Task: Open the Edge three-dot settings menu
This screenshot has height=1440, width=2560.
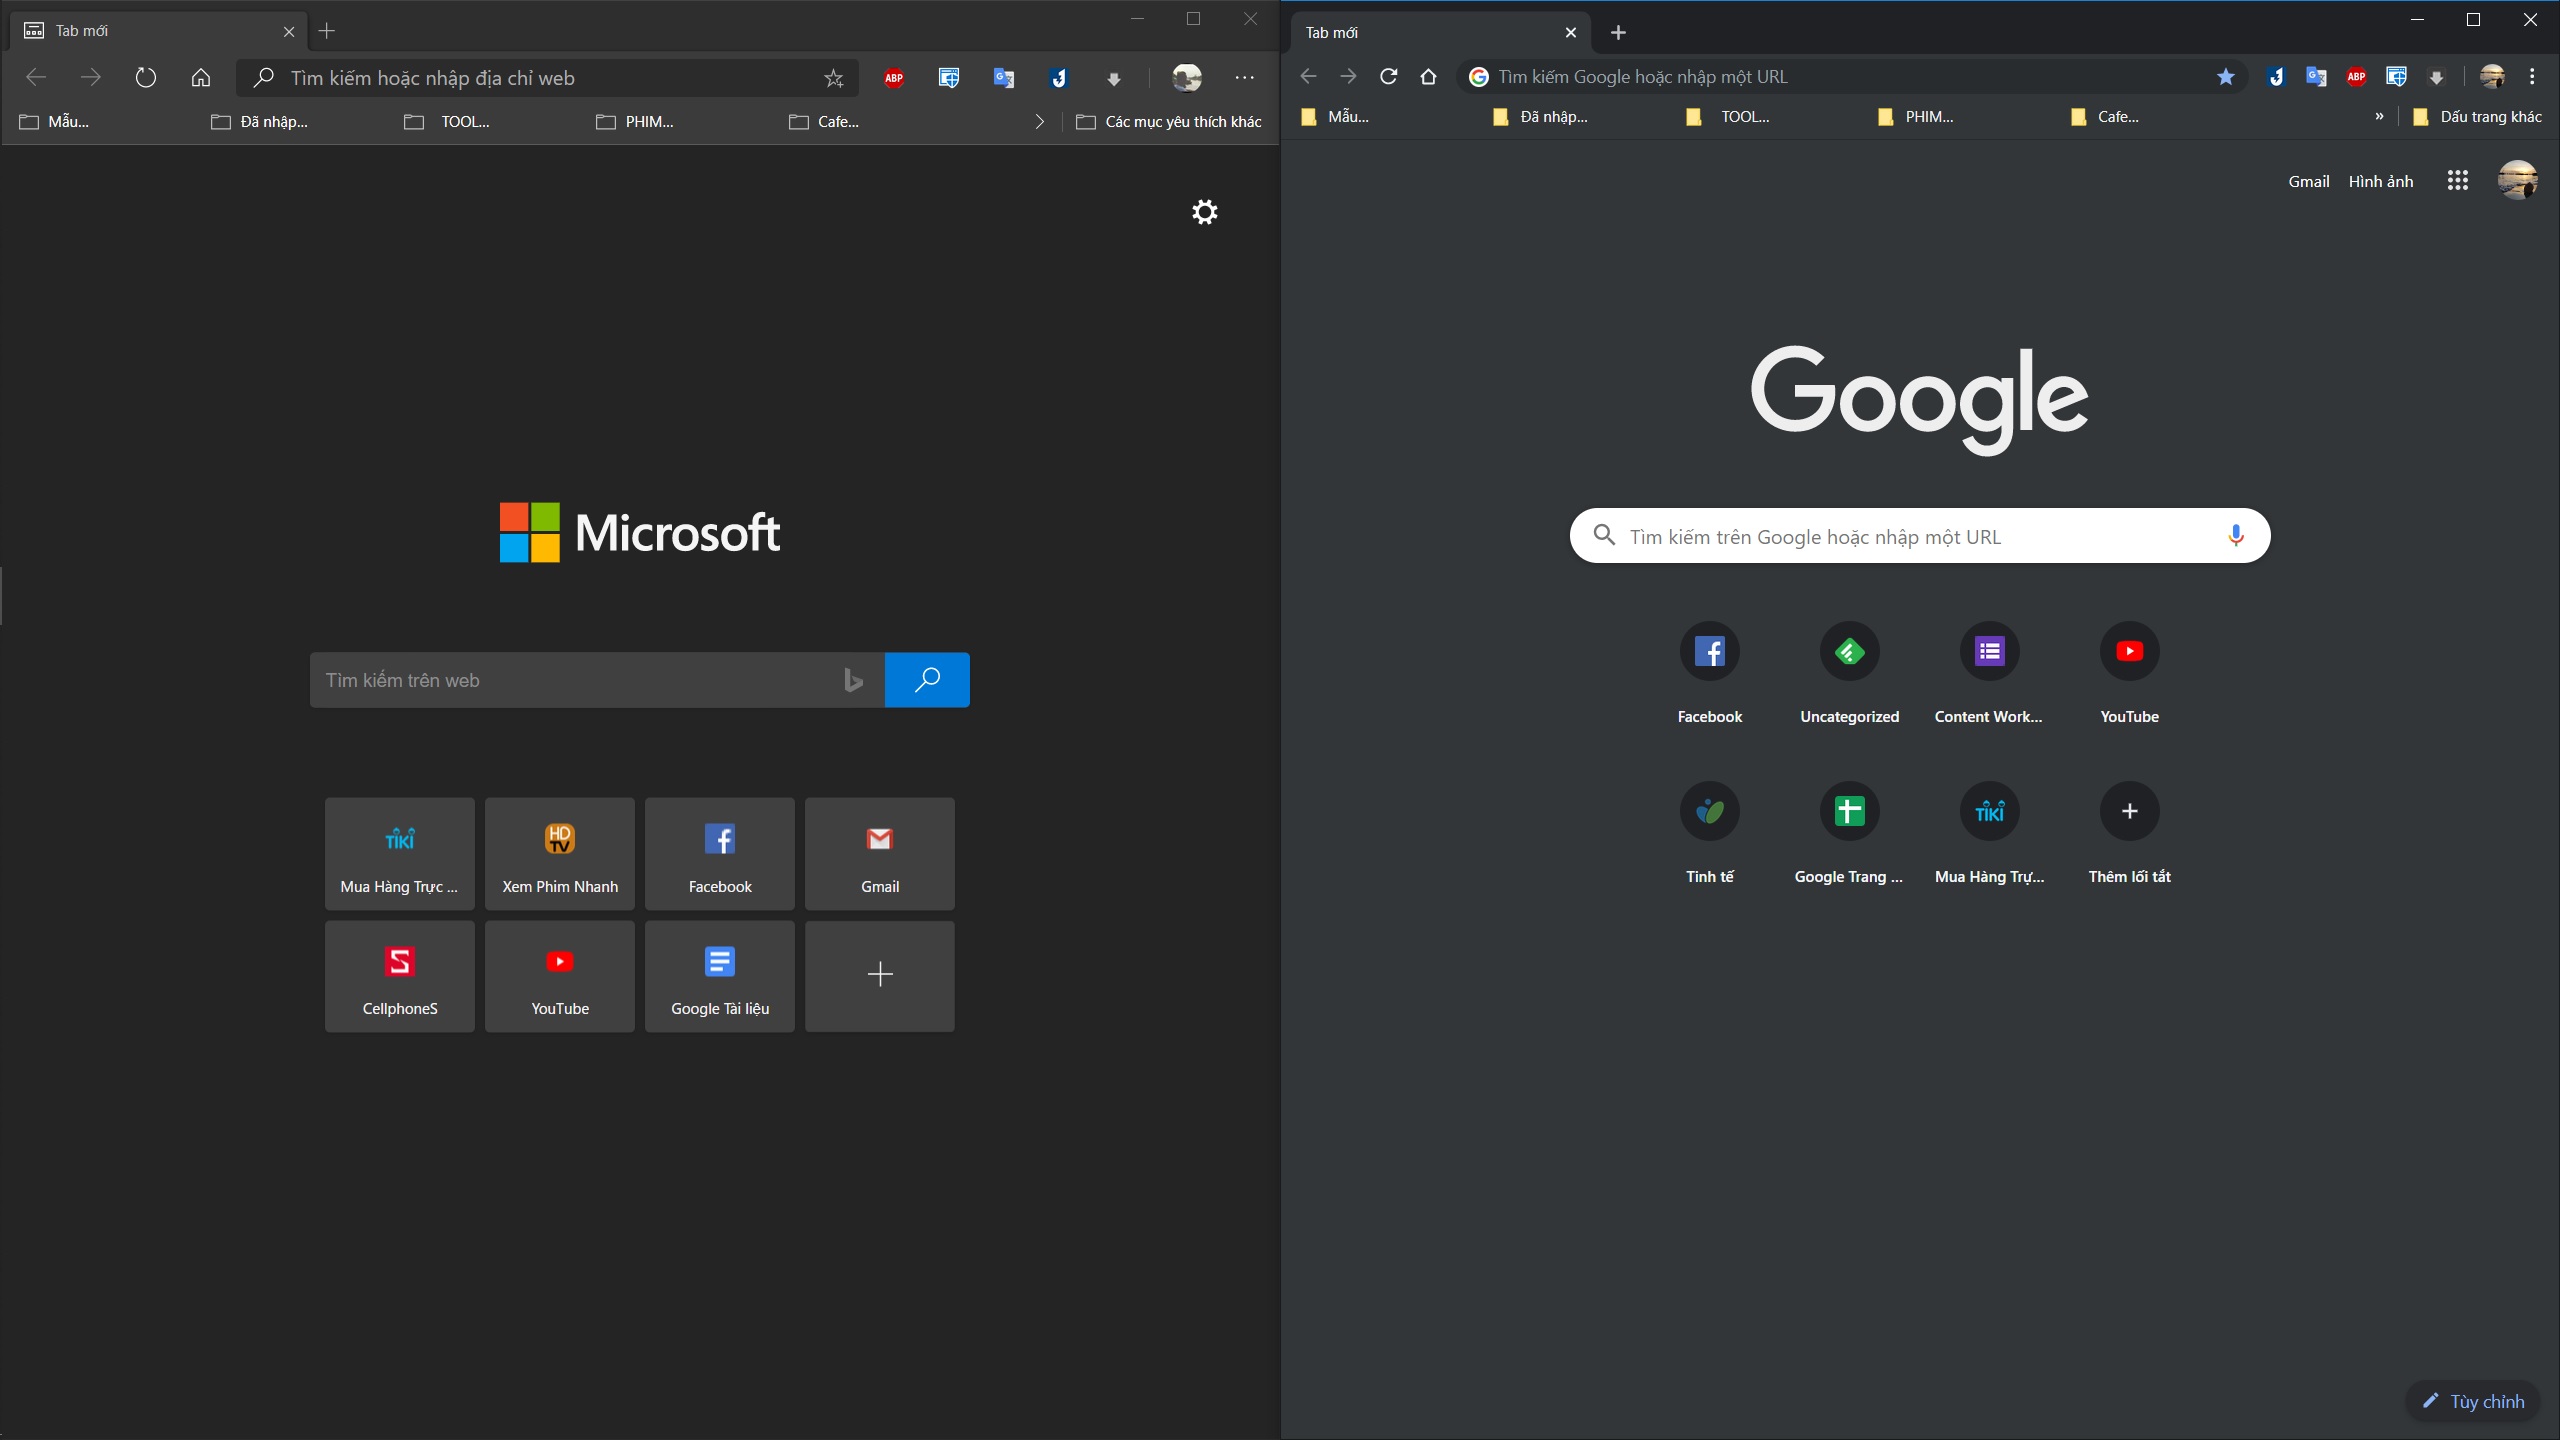Action: click(x=1244, y=77)
